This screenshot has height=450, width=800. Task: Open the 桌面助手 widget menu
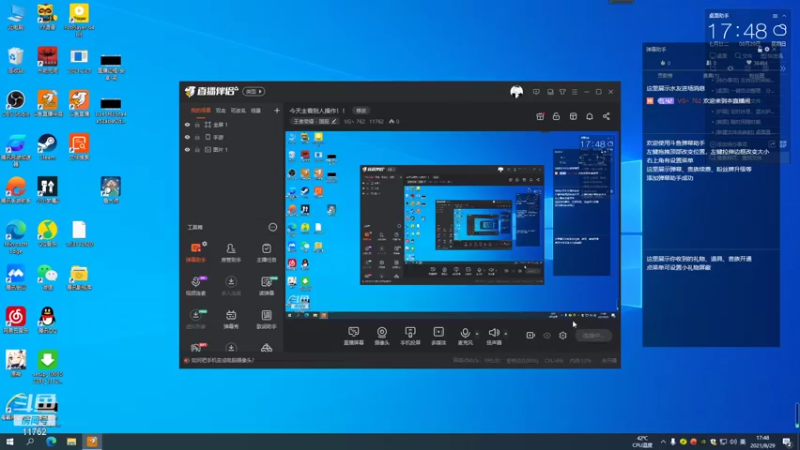(775, 16)
